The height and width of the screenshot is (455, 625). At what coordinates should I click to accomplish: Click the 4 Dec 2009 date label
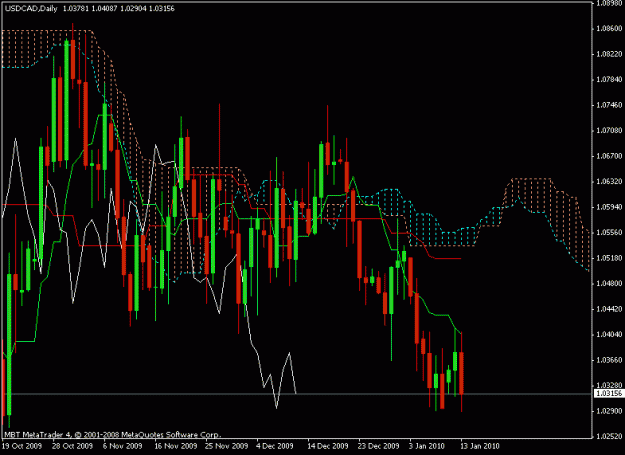pos(276,446)
